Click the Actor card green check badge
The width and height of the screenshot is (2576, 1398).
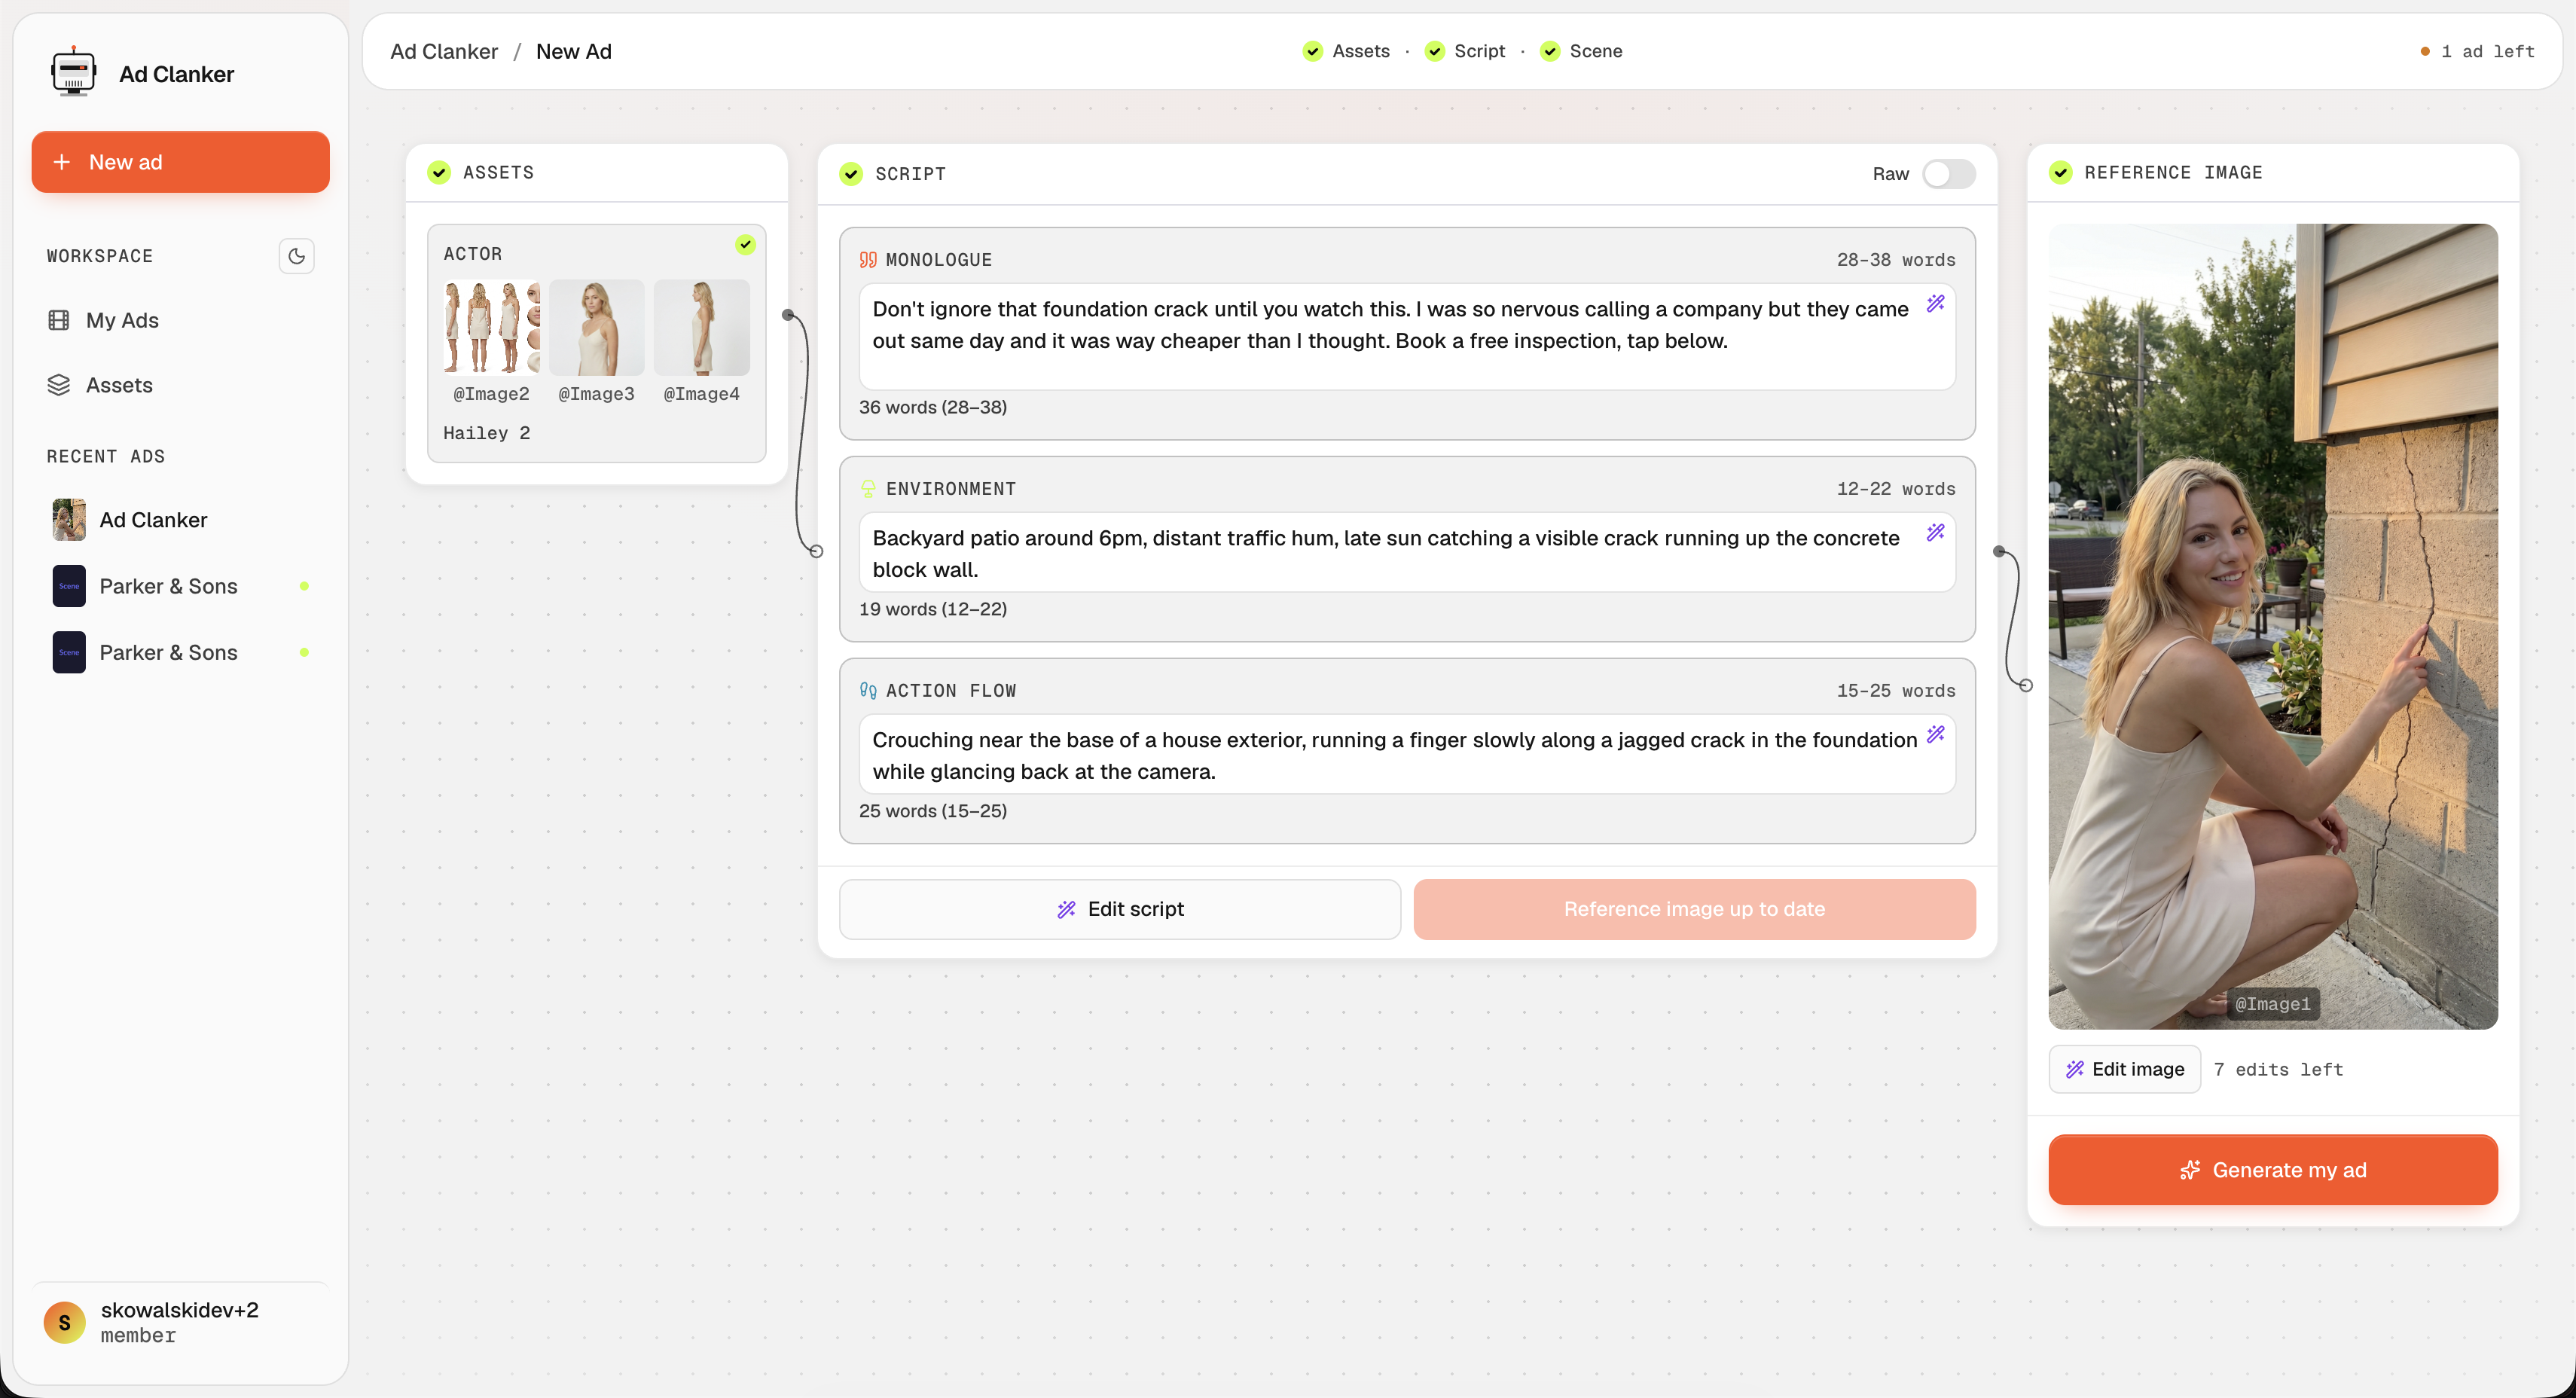pyautogui.click(x=745, y=244)
